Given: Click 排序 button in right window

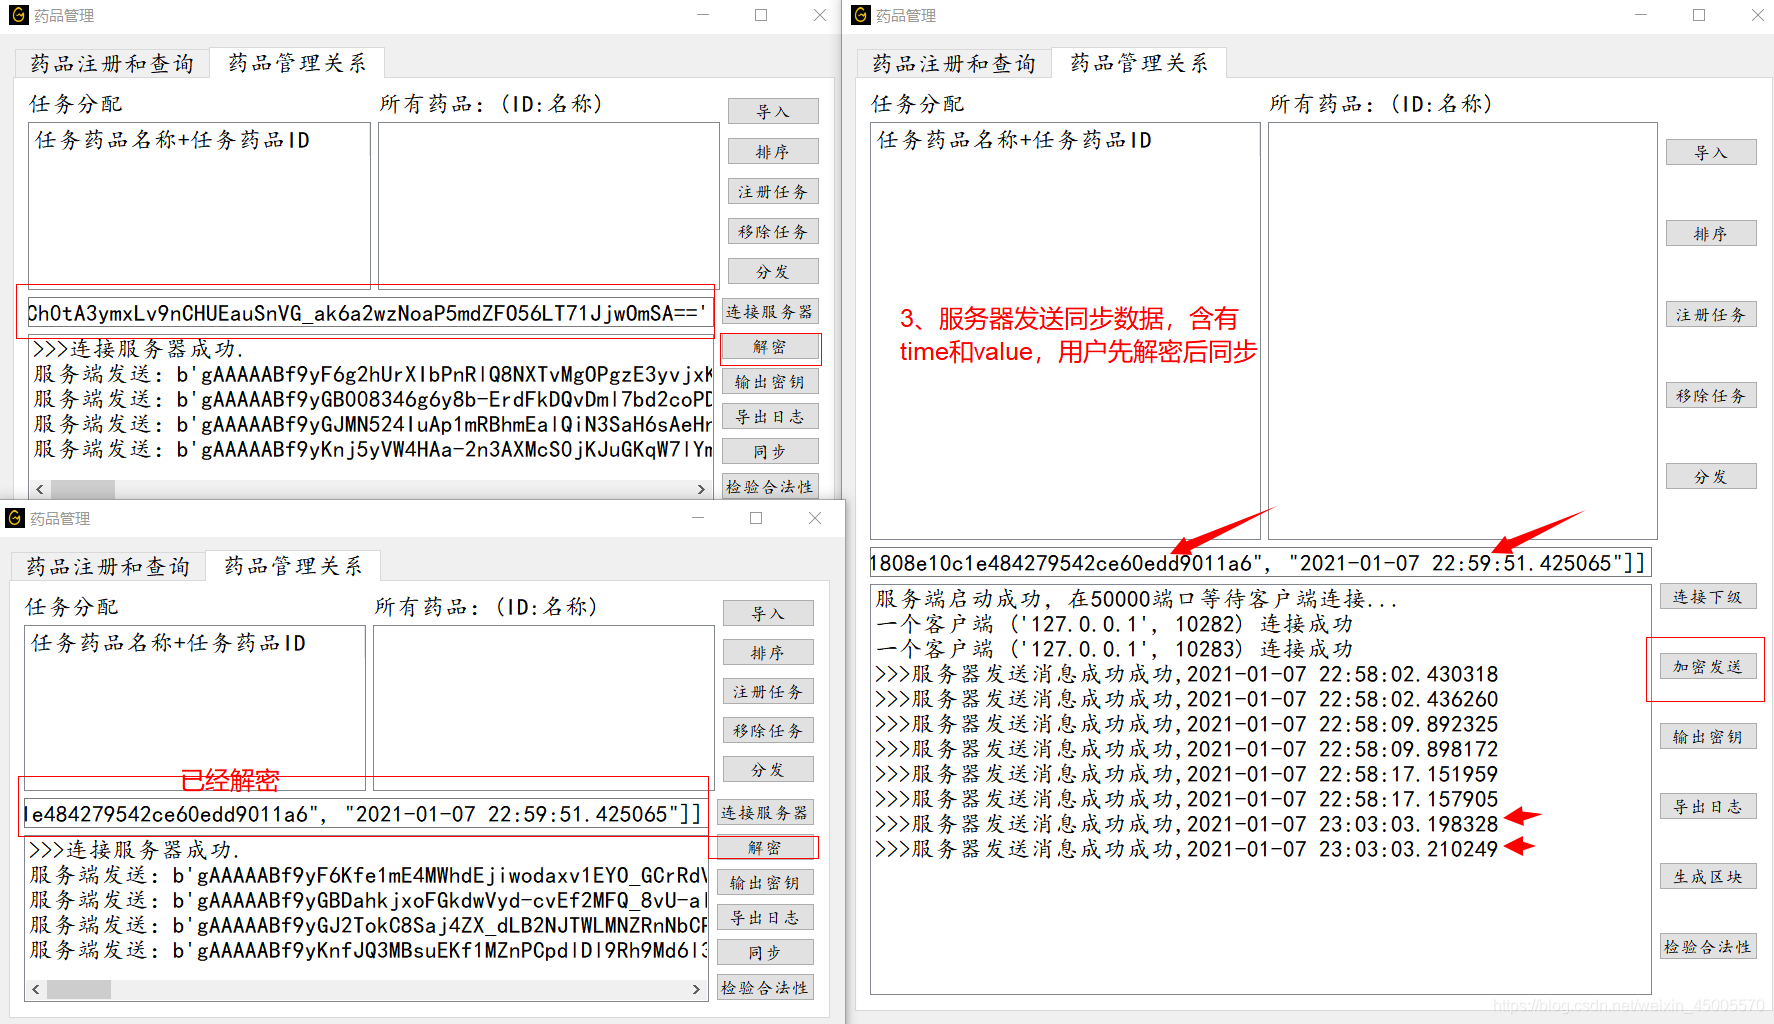Looking at the screenshot, I should pyautogui.click(x=1711, y=233).
